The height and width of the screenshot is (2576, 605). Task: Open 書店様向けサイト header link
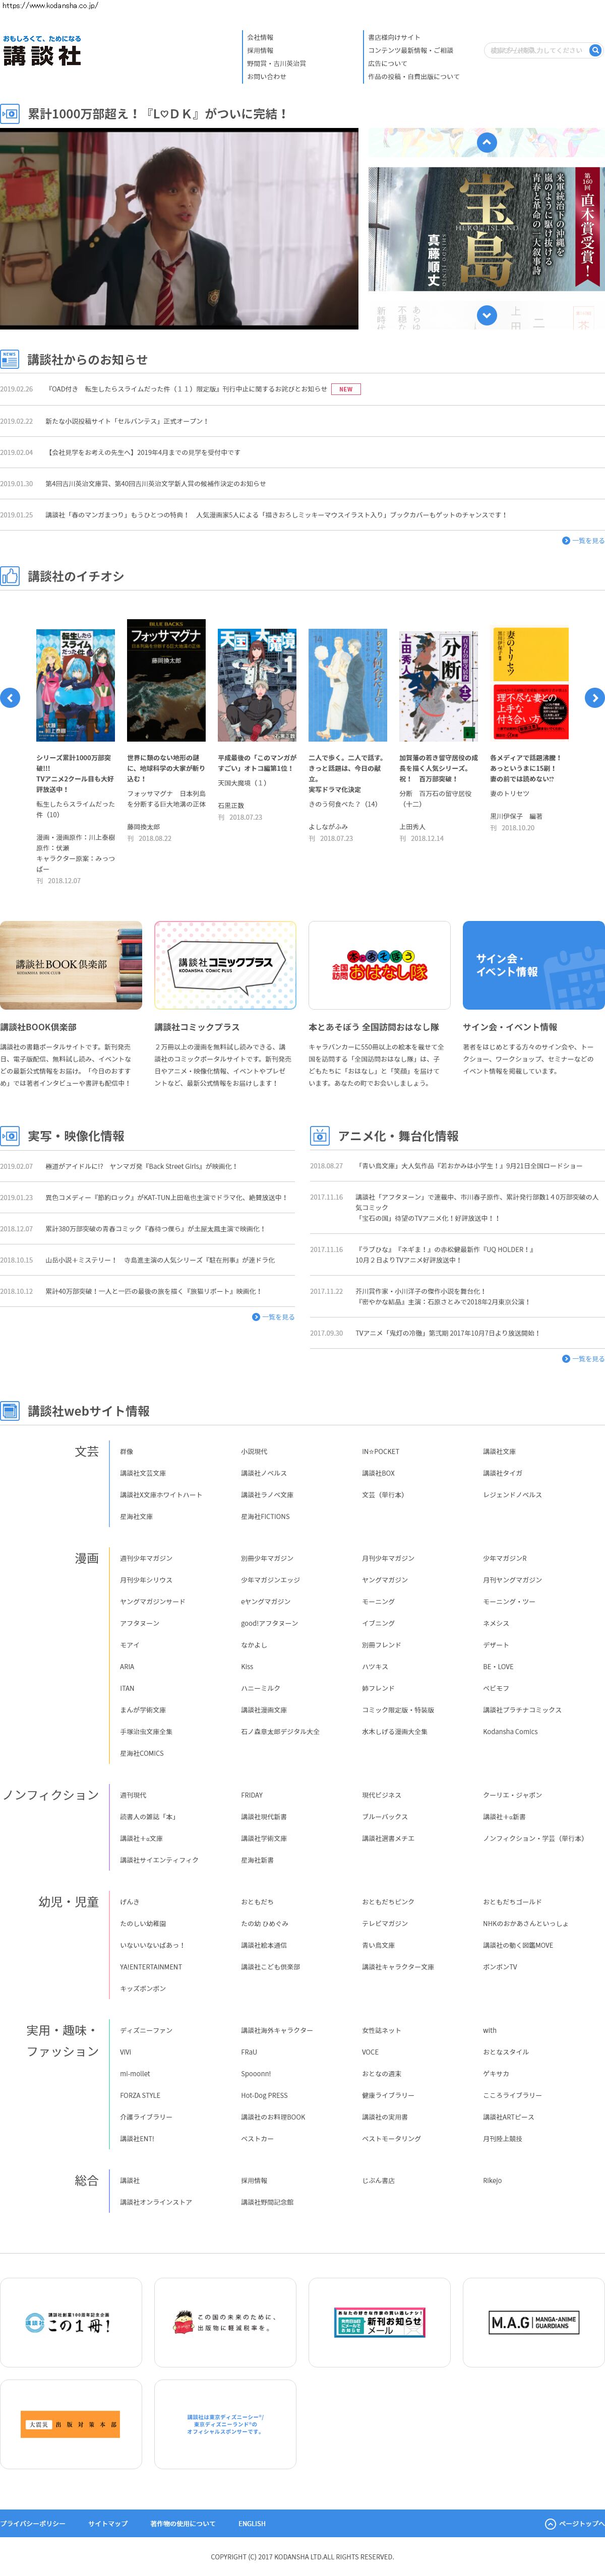(x=394, y=37)
